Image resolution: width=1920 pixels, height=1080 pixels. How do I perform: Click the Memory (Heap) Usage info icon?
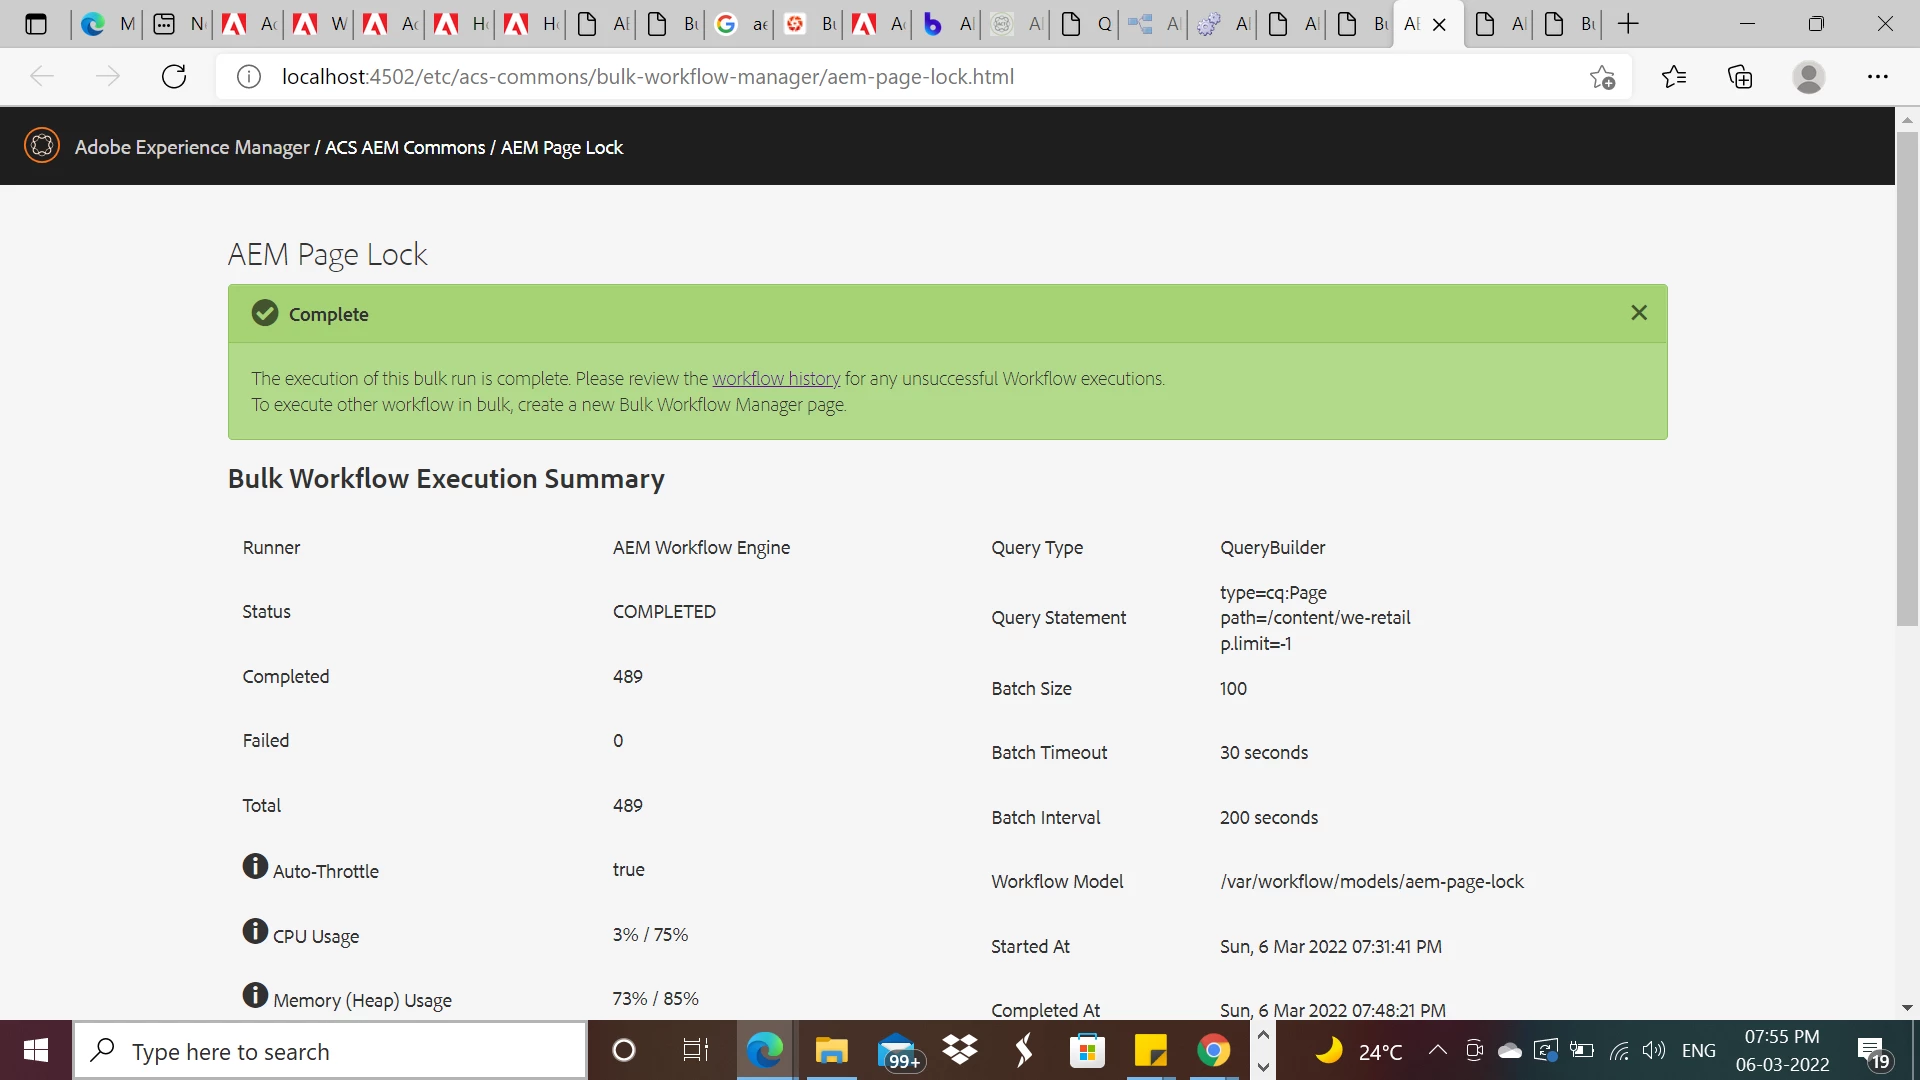pyautogui.click(x=255, y=995)
